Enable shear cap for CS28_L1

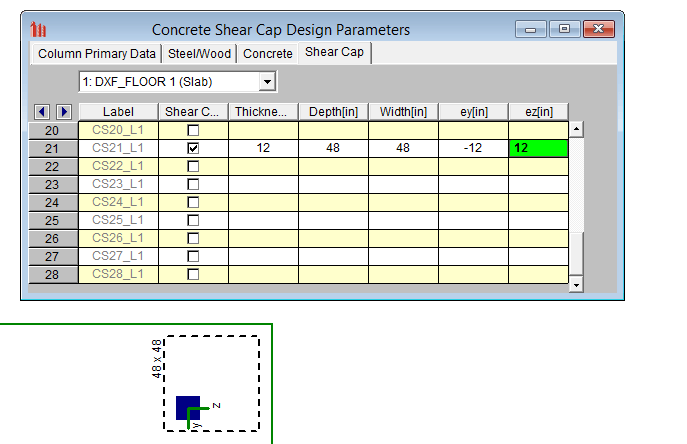tap(193, 274)
